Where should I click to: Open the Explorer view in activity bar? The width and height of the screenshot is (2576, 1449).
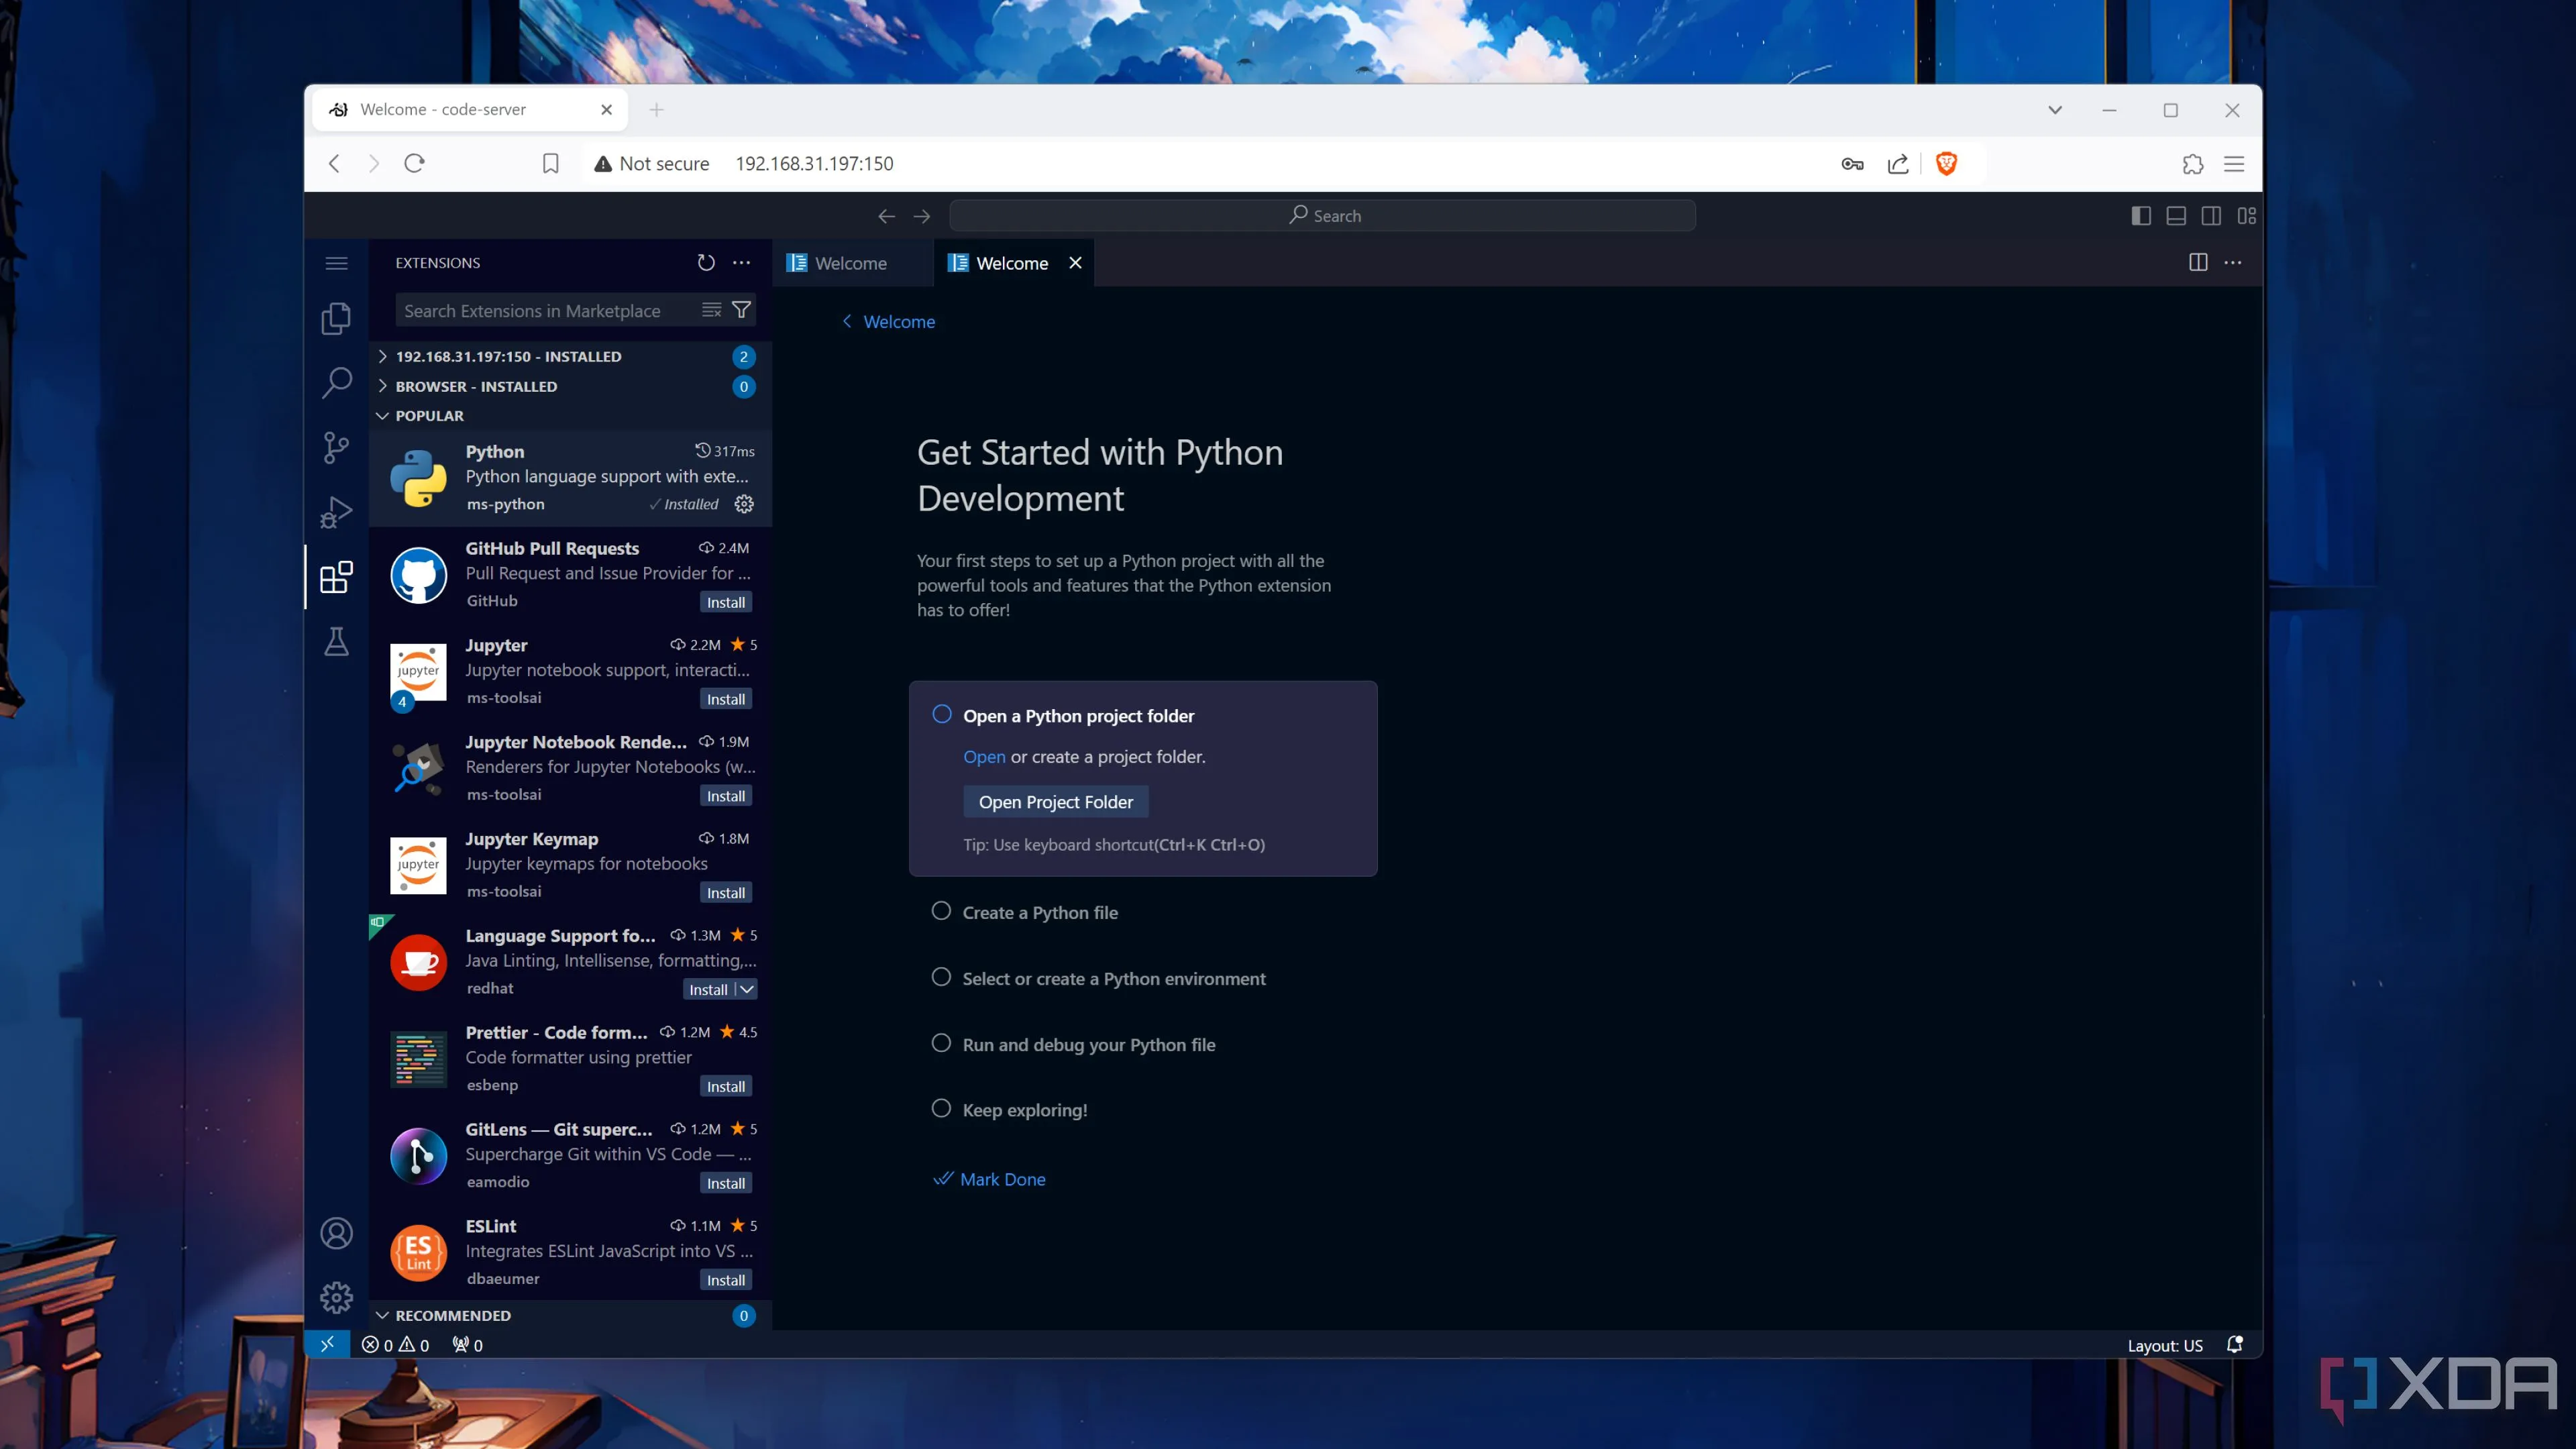pos(336,319)
